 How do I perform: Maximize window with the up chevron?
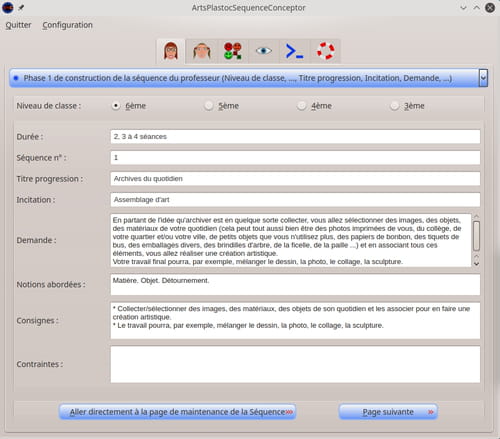click(477, 8)
